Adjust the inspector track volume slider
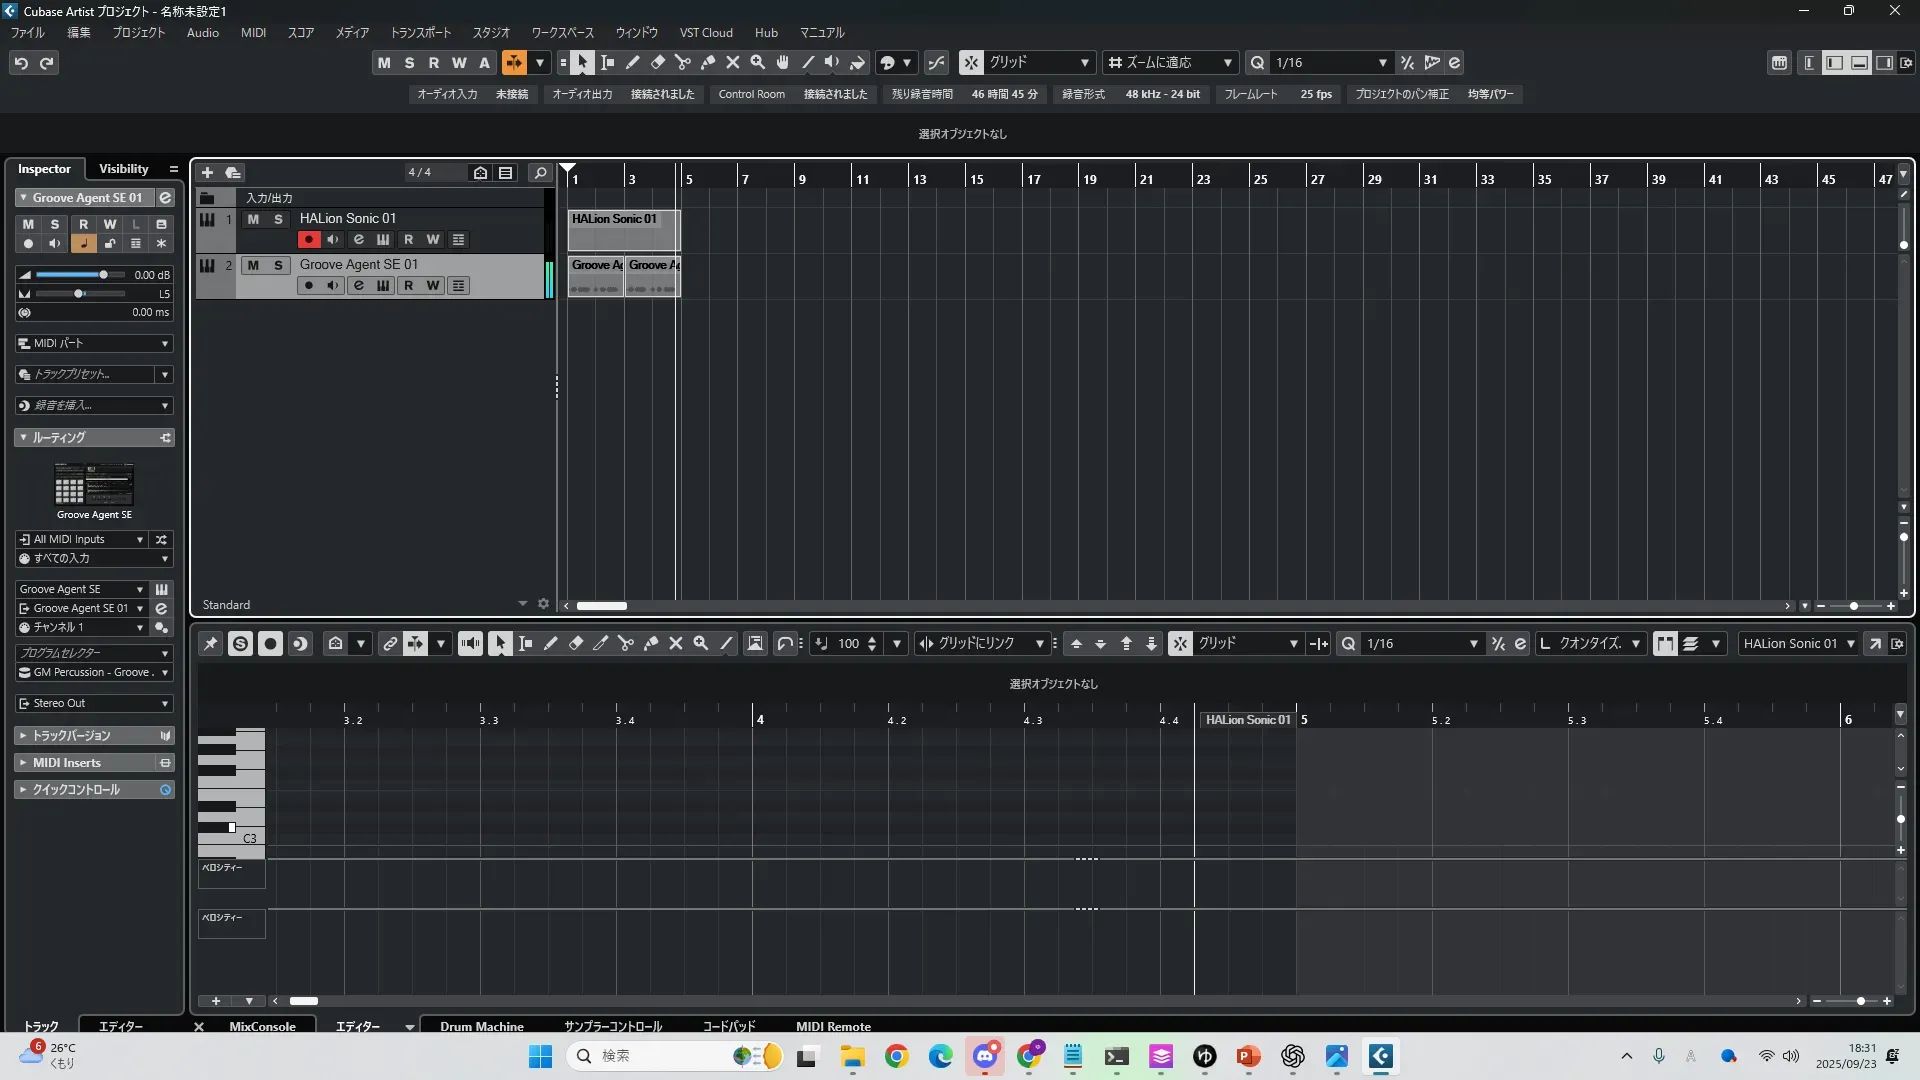This screenshot has height=1080, width=1920. (x=102, y=275)
